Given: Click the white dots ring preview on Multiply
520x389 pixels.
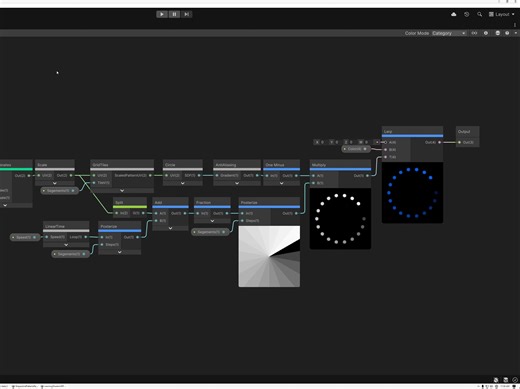Looking at the screenshot, I should pos(340,219).
